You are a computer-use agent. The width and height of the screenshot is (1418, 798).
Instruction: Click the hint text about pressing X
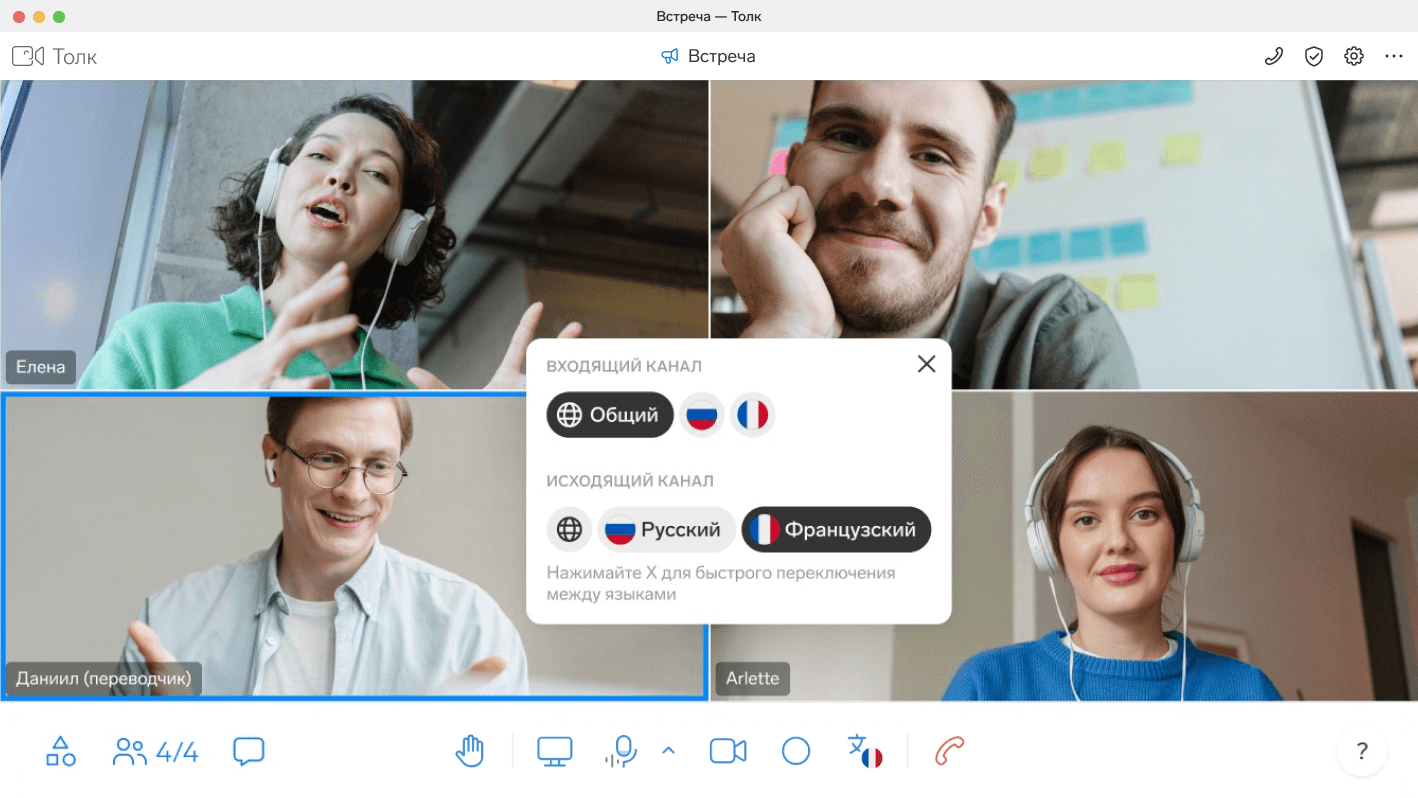[721, 584]
